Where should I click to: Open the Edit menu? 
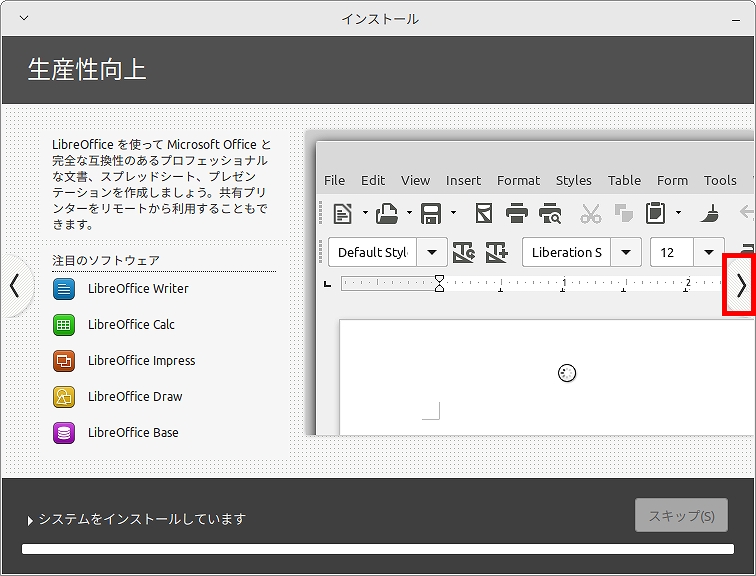(373, 180)
